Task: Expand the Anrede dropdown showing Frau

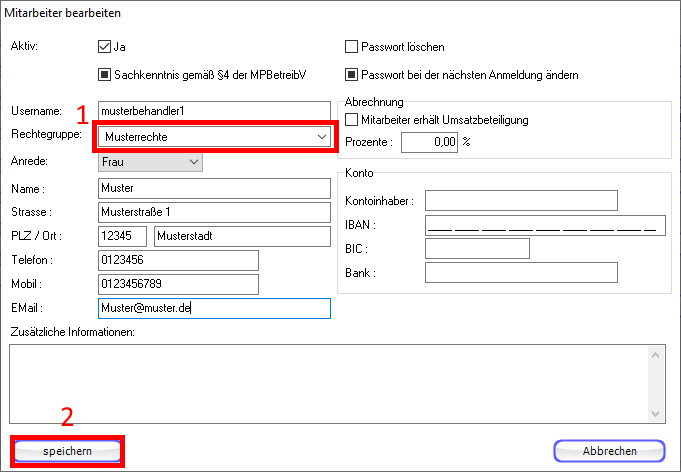Action: click(150, 161)
